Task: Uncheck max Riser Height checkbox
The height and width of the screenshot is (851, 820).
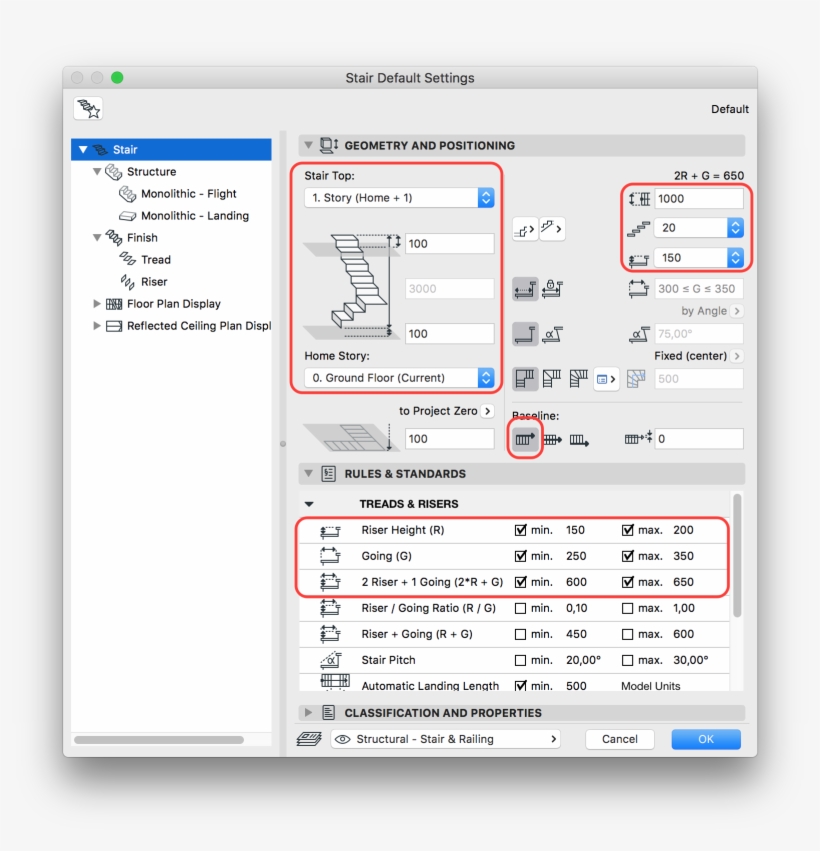Action: pos(628,529)
